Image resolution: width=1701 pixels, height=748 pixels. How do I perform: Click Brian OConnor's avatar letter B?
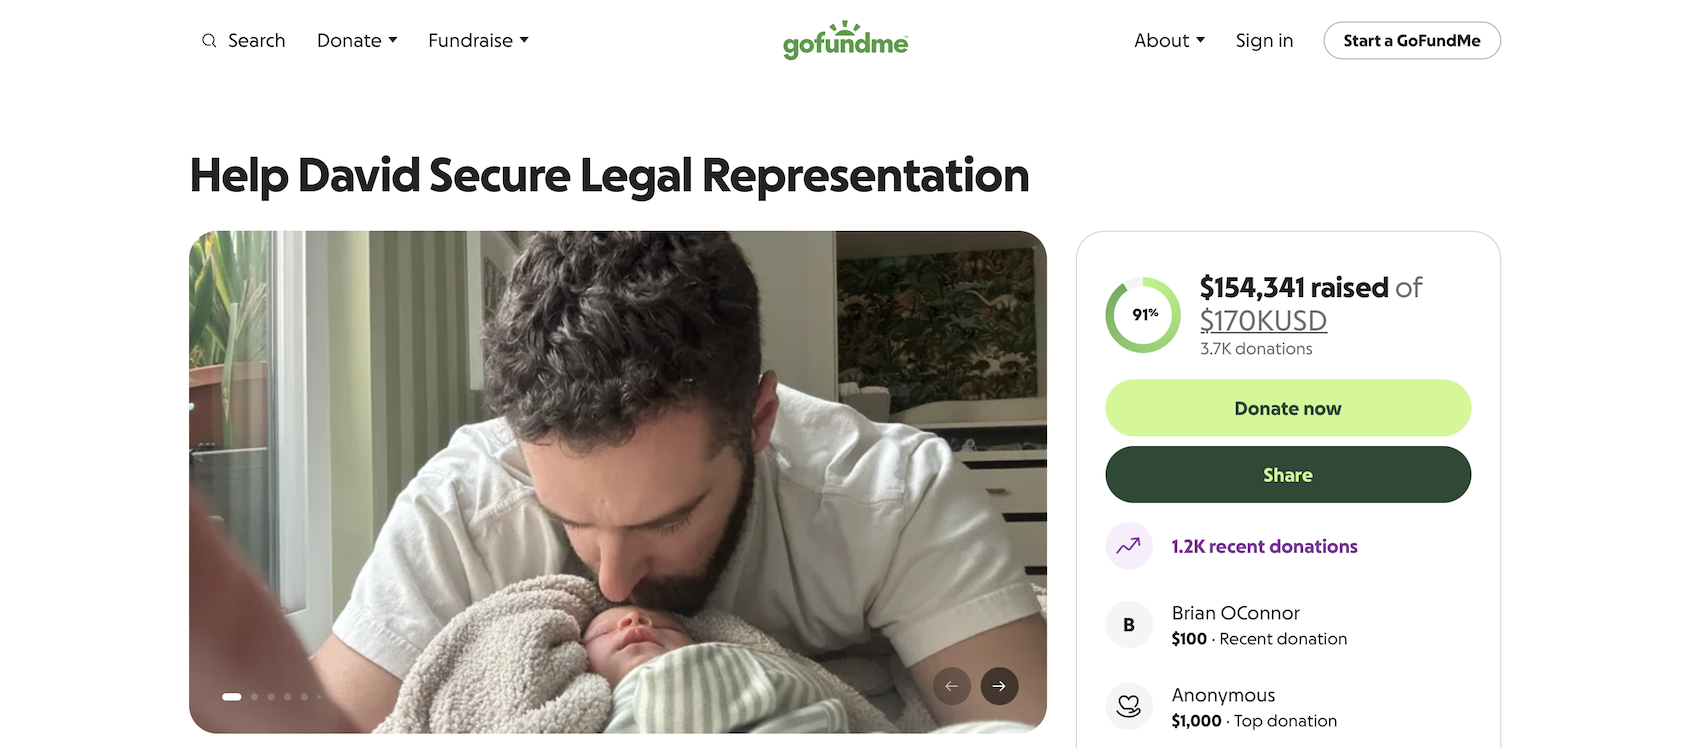pyautogui.click(x=1129, y=625)
